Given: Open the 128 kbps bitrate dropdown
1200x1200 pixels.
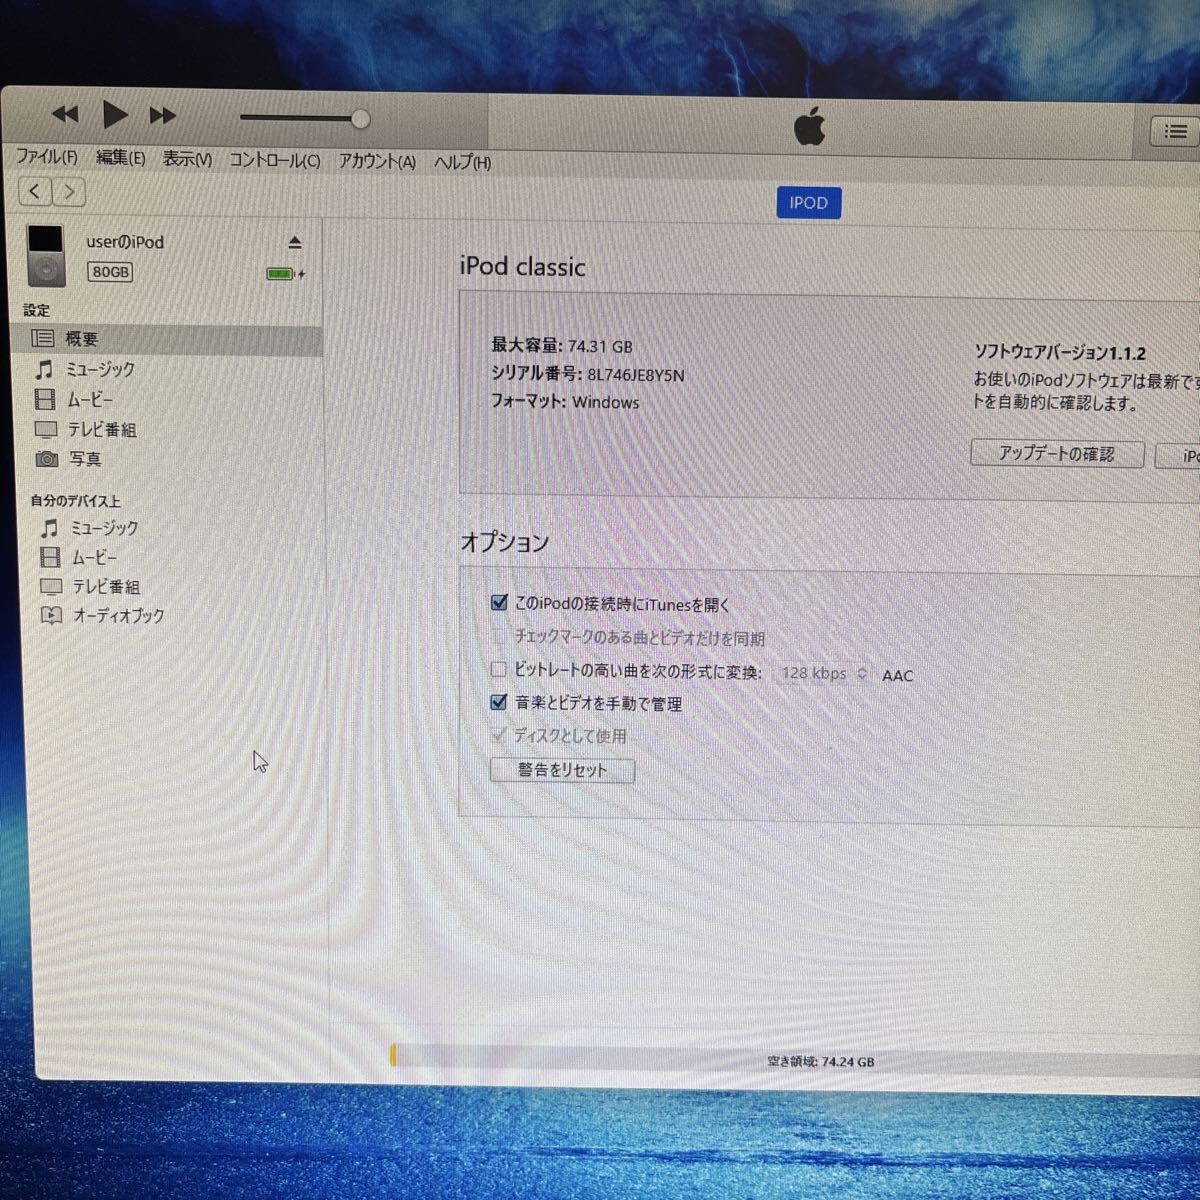Looking at the screenshot, I should coord(824,673).
